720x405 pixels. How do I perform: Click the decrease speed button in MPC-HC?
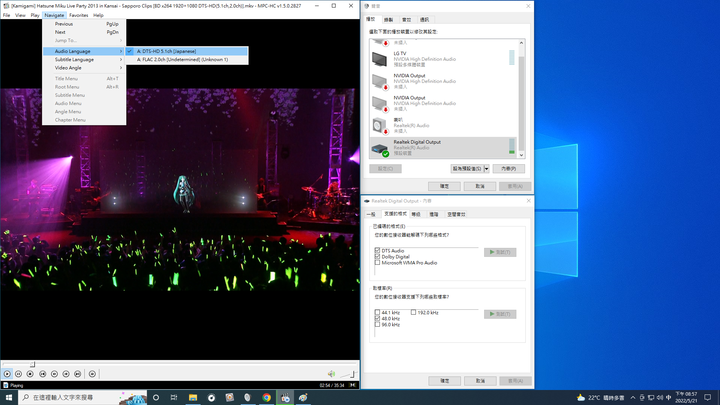[54, 374]
